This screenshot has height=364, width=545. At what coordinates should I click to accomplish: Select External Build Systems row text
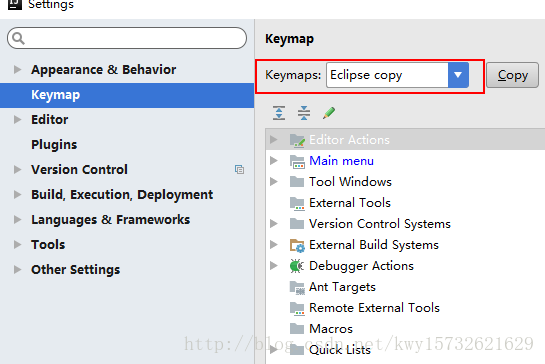click(x=374, y=245)
